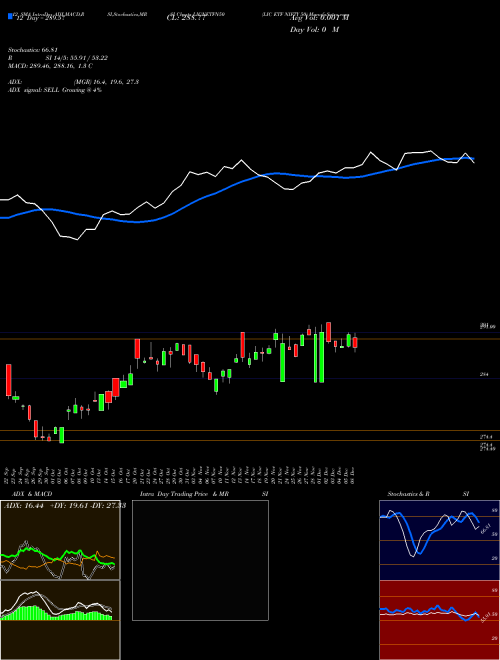Click the 'SI 14/3: 55.91 / 53.22' value

click(77, 58)
